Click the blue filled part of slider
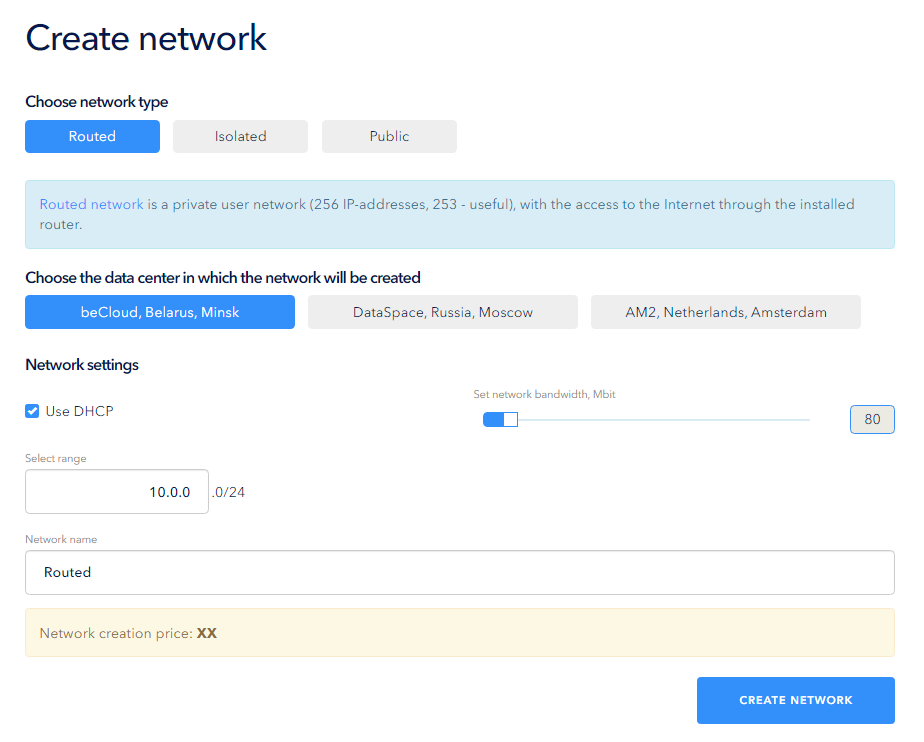This screenshot has width=924, height=742. coord(493,420)
